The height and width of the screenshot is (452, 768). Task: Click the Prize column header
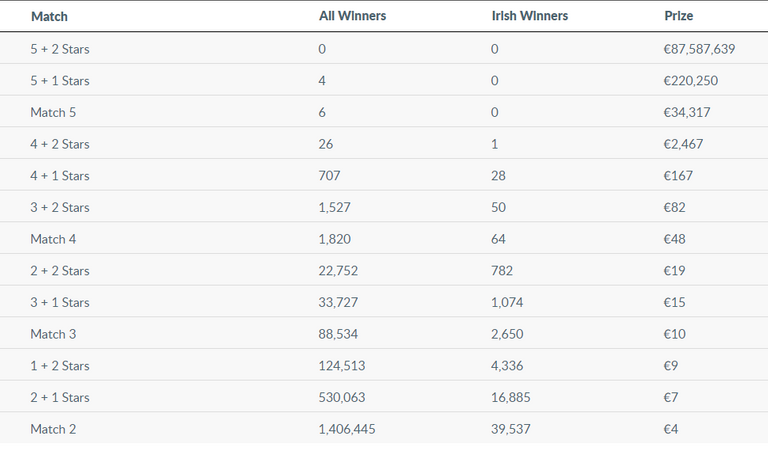point(678,16)
